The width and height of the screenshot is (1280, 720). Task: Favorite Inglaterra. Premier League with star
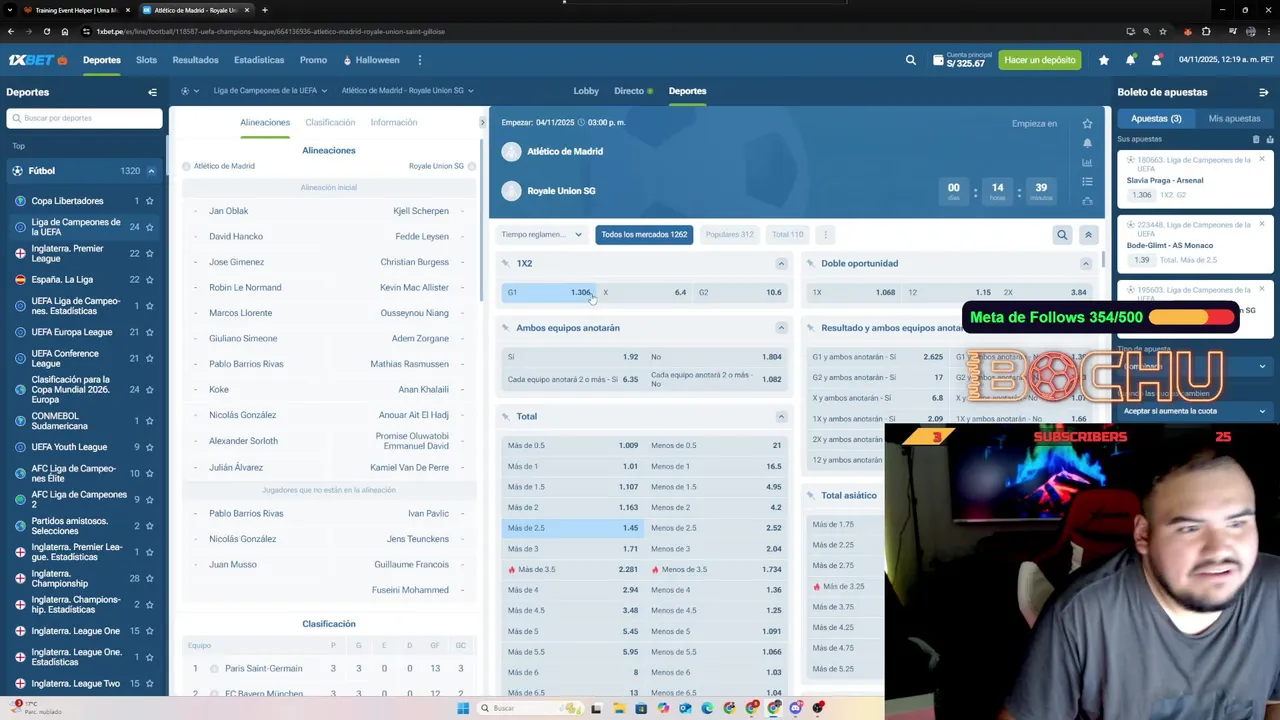tap(149, 253)
